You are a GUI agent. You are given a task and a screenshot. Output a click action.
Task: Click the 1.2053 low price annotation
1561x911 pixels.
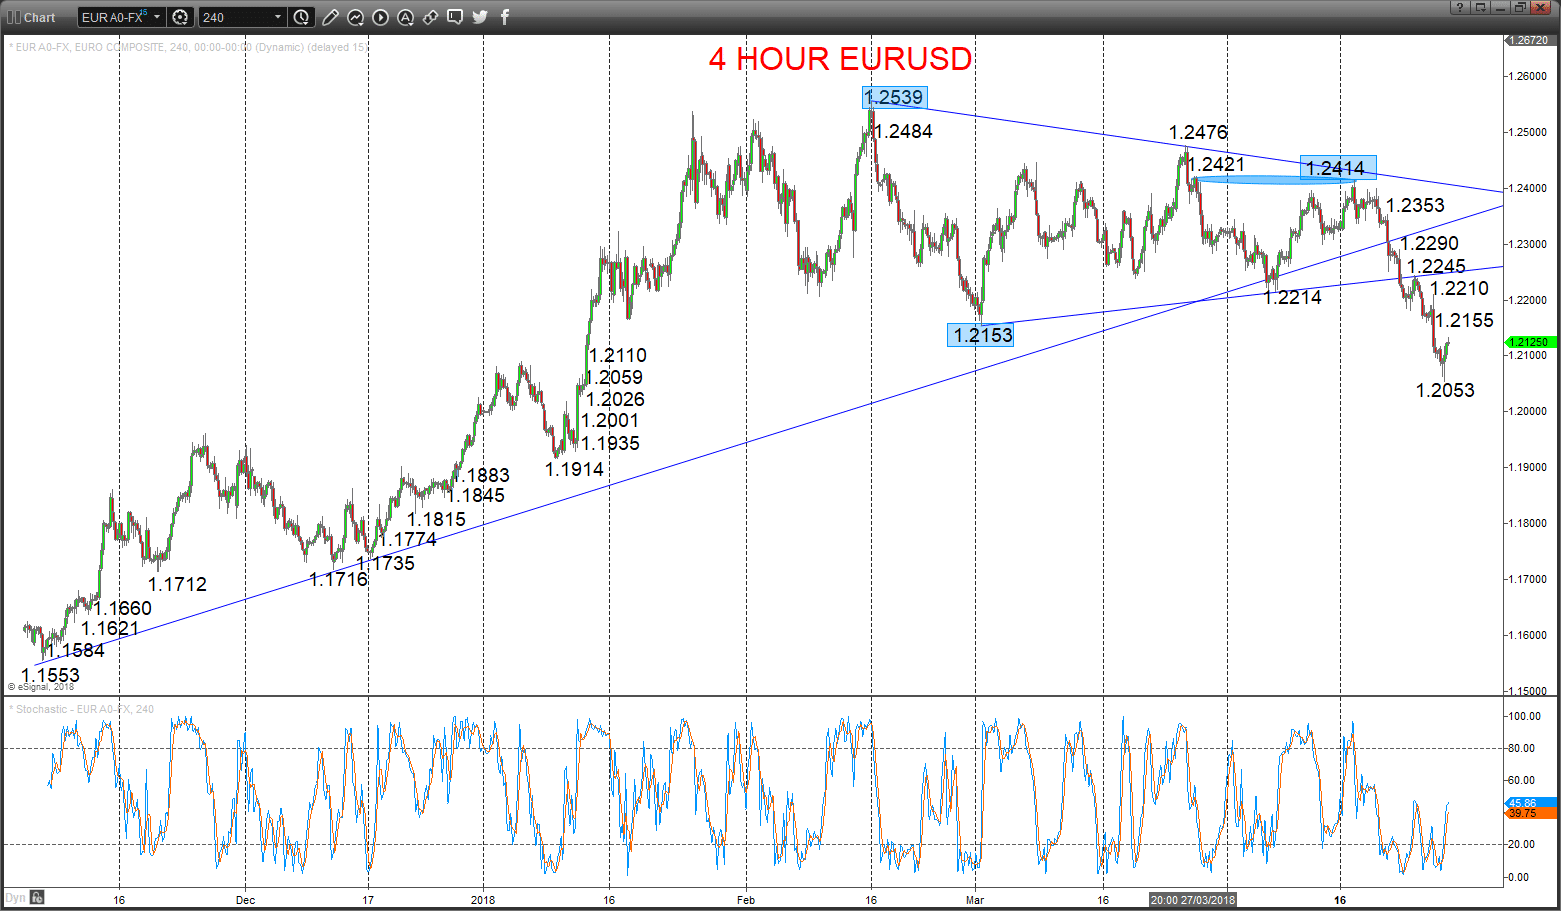tap(1445, 390)
